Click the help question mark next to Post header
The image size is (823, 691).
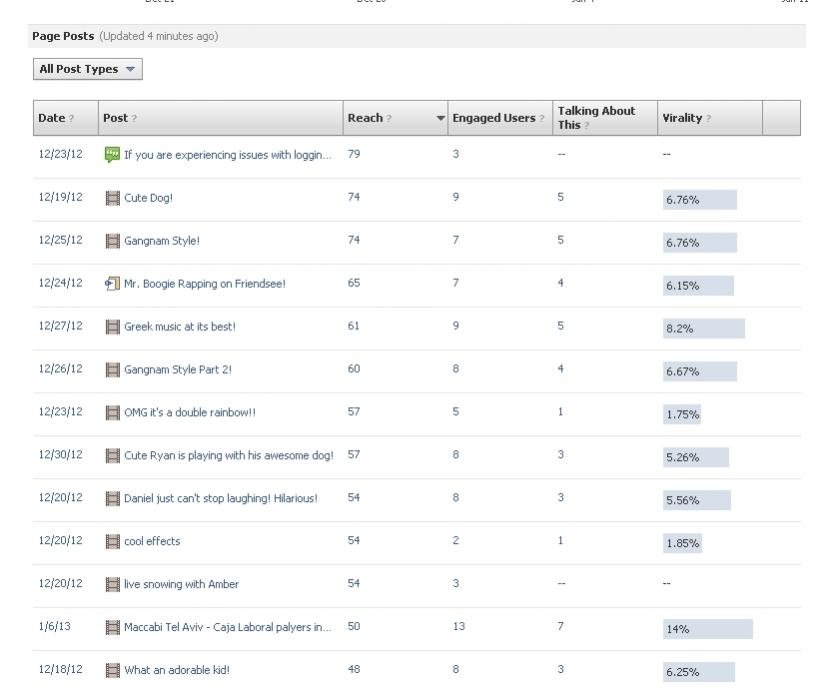(x=134, y=119)
